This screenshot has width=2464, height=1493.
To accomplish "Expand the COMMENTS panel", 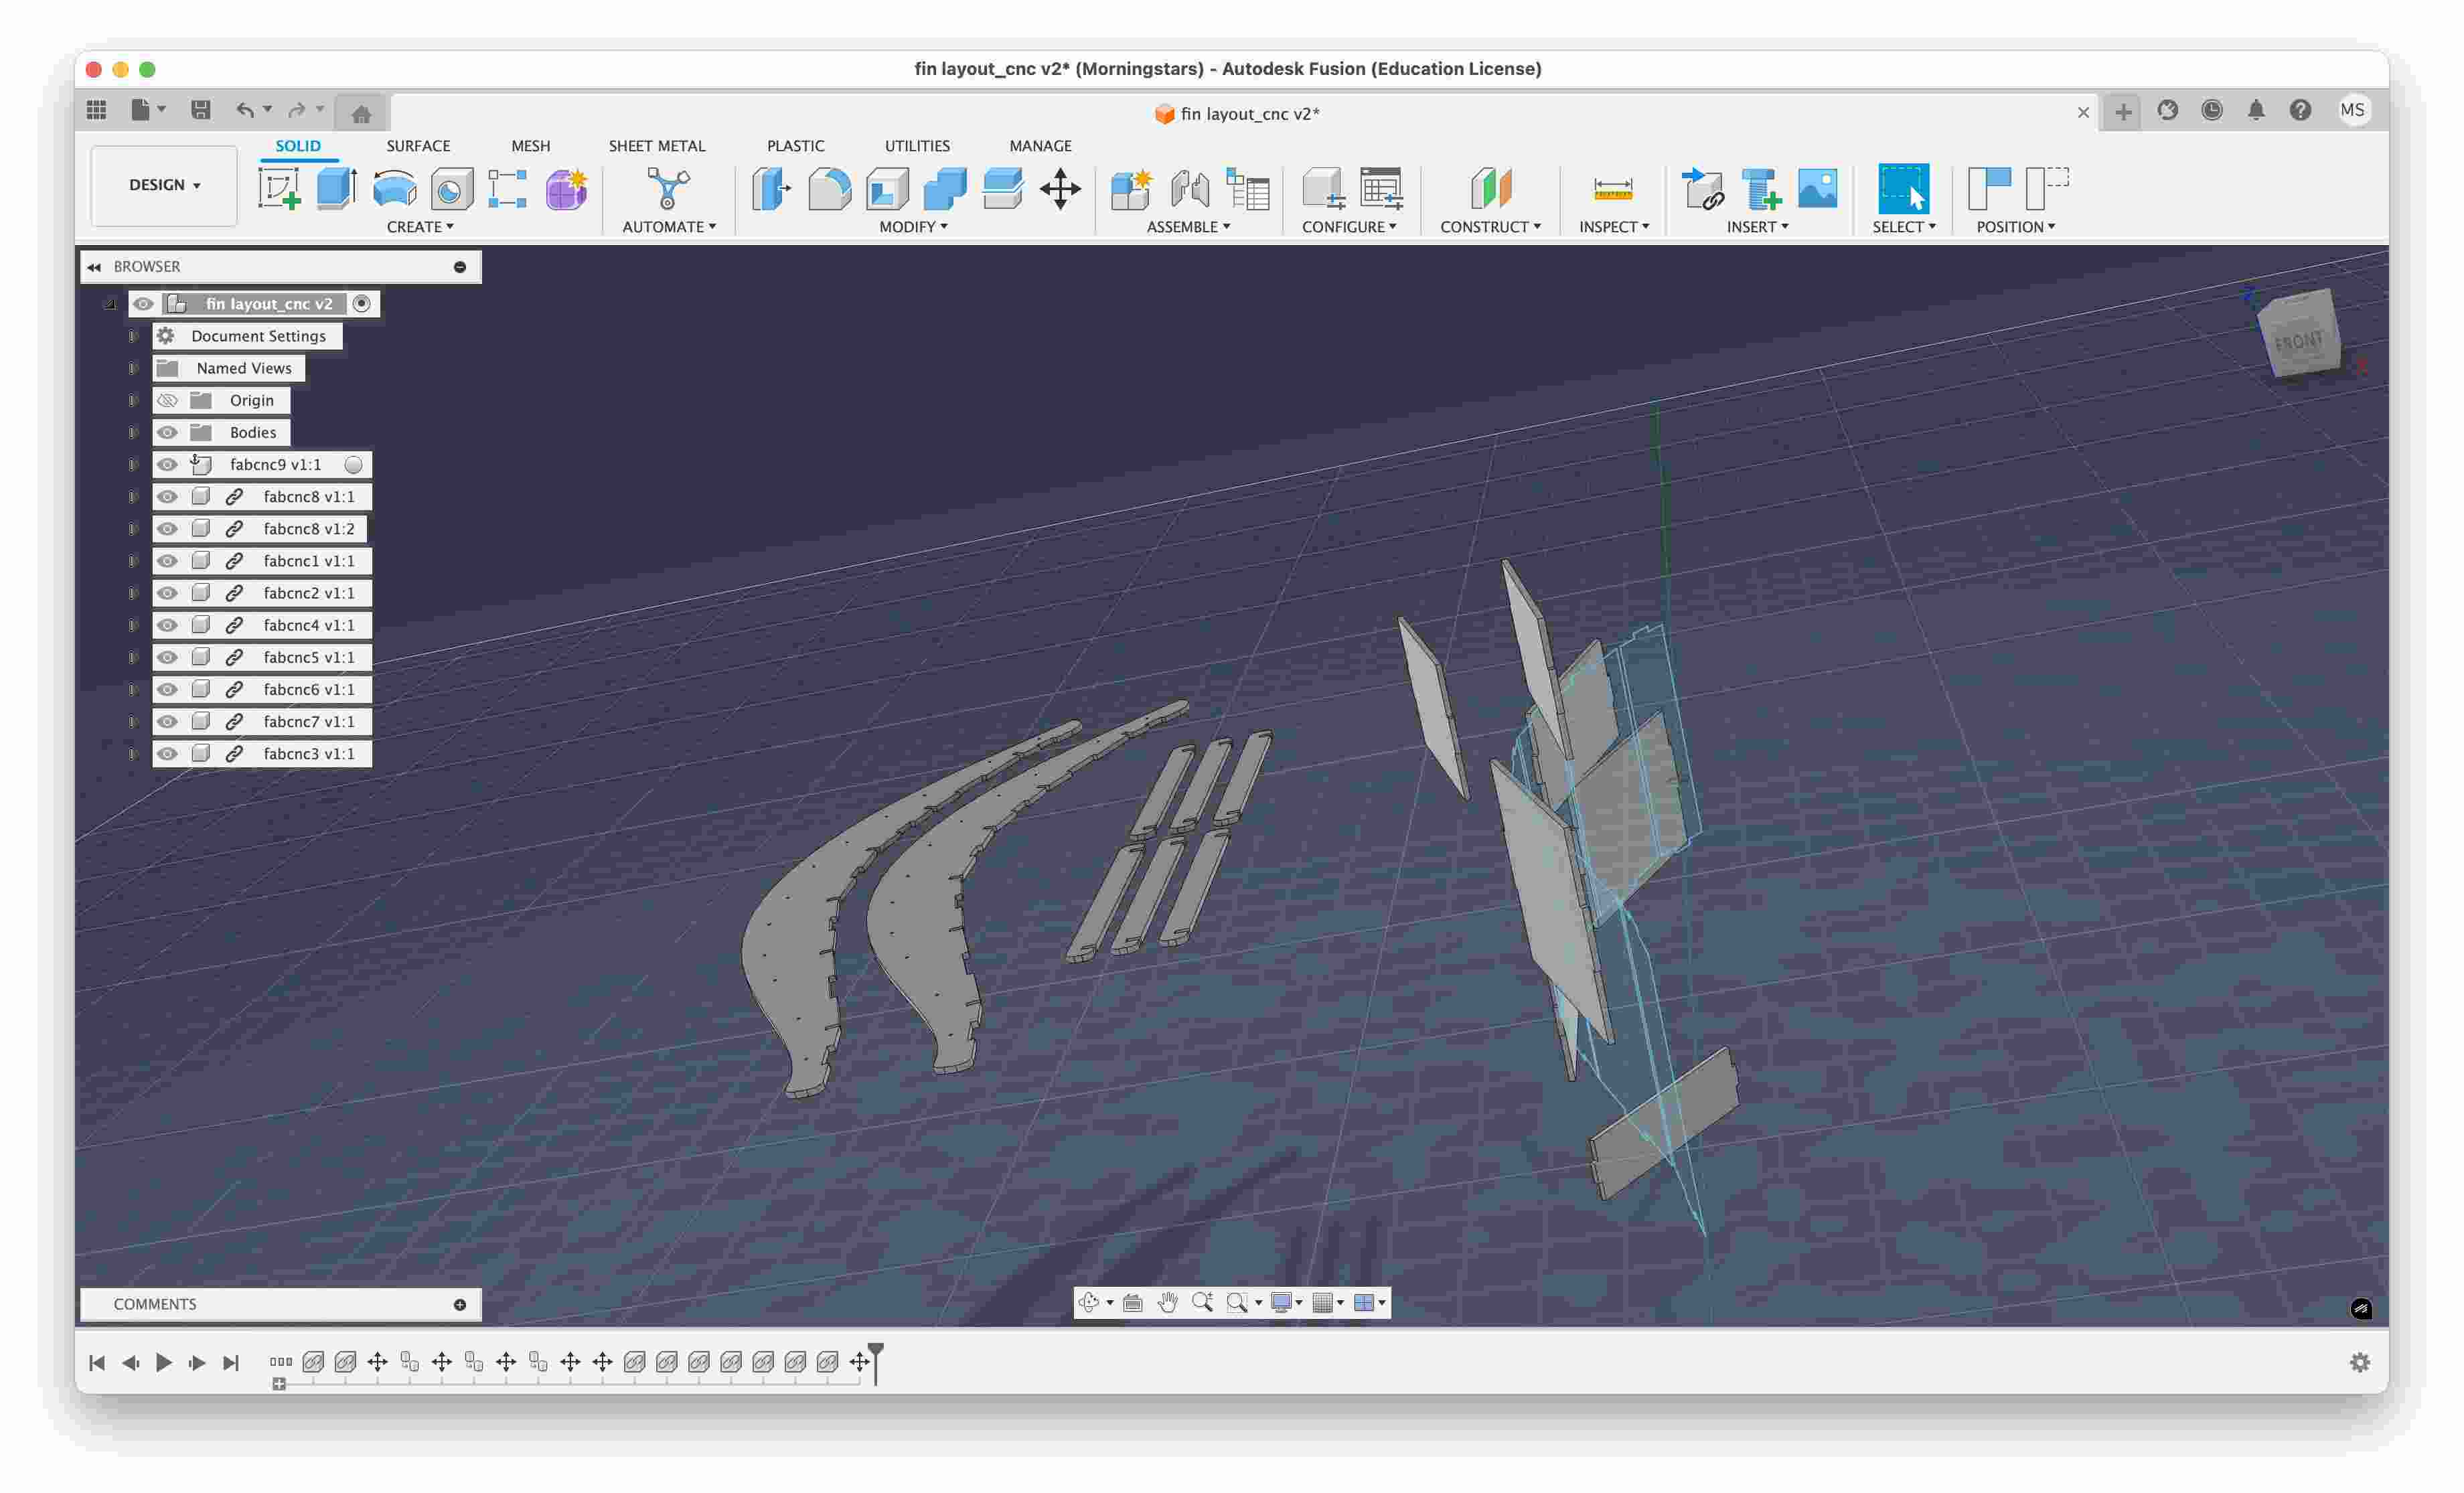I will click(x=460, y=1304).
